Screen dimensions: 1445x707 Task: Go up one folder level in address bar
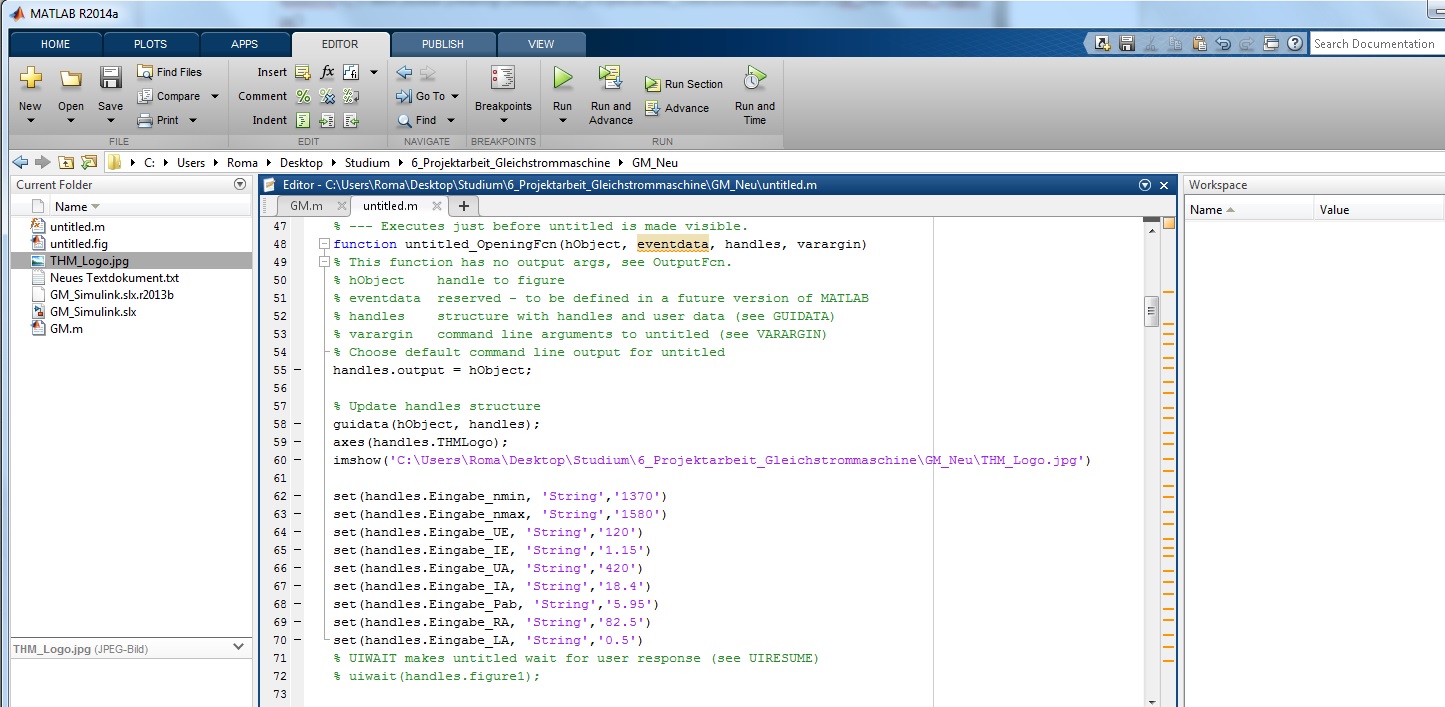tap(66, 162)
